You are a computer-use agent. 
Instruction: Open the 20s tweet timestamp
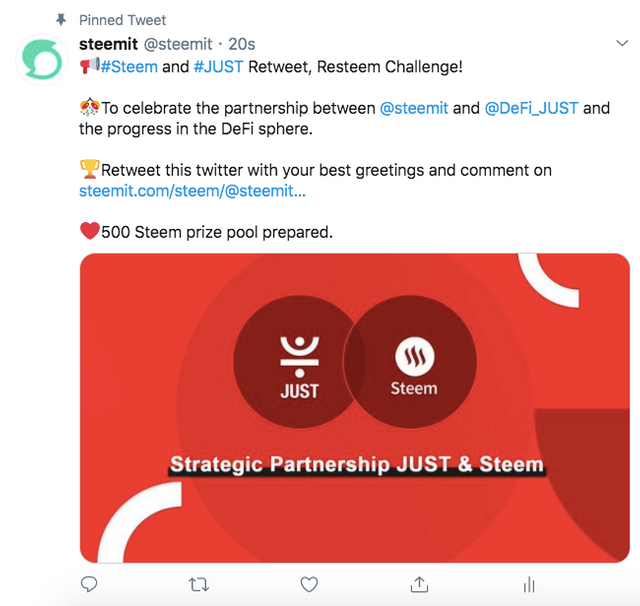click(242, 44)
